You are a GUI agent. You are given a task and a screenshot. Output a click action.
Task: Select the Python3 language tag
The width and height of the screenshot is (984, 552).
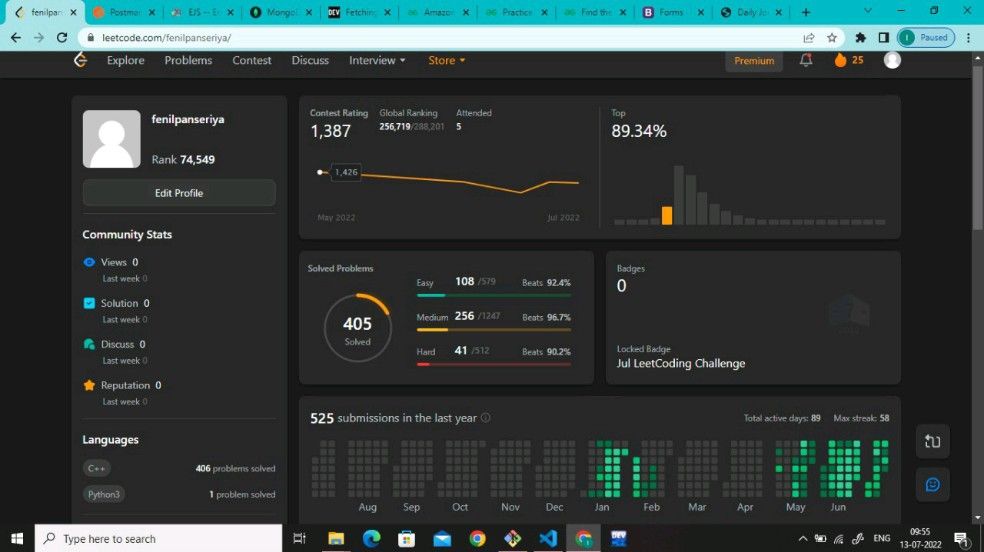(x=104, y=494)
